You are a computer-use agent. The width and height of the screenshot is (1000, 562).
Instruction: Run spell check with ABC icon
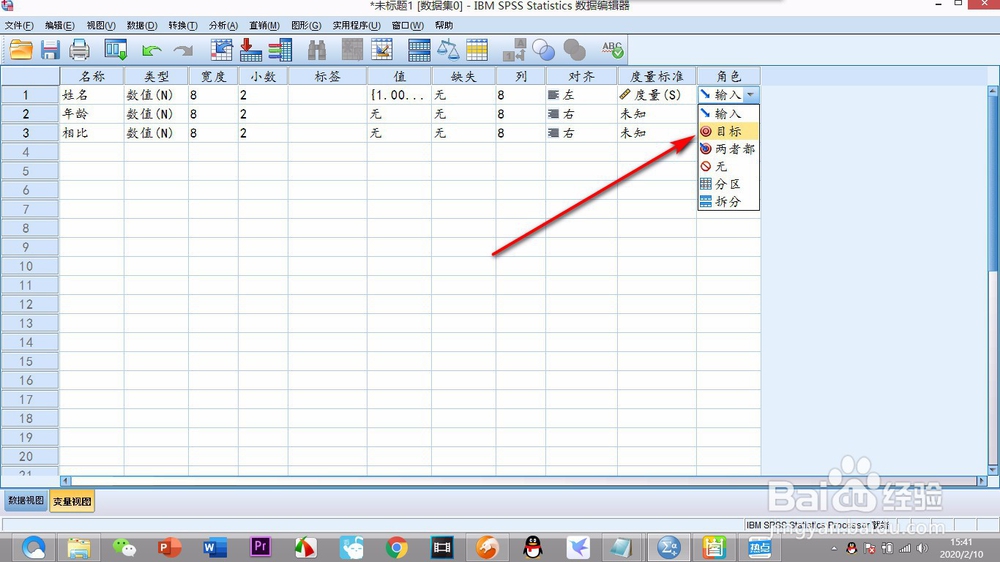pos(612,50)
